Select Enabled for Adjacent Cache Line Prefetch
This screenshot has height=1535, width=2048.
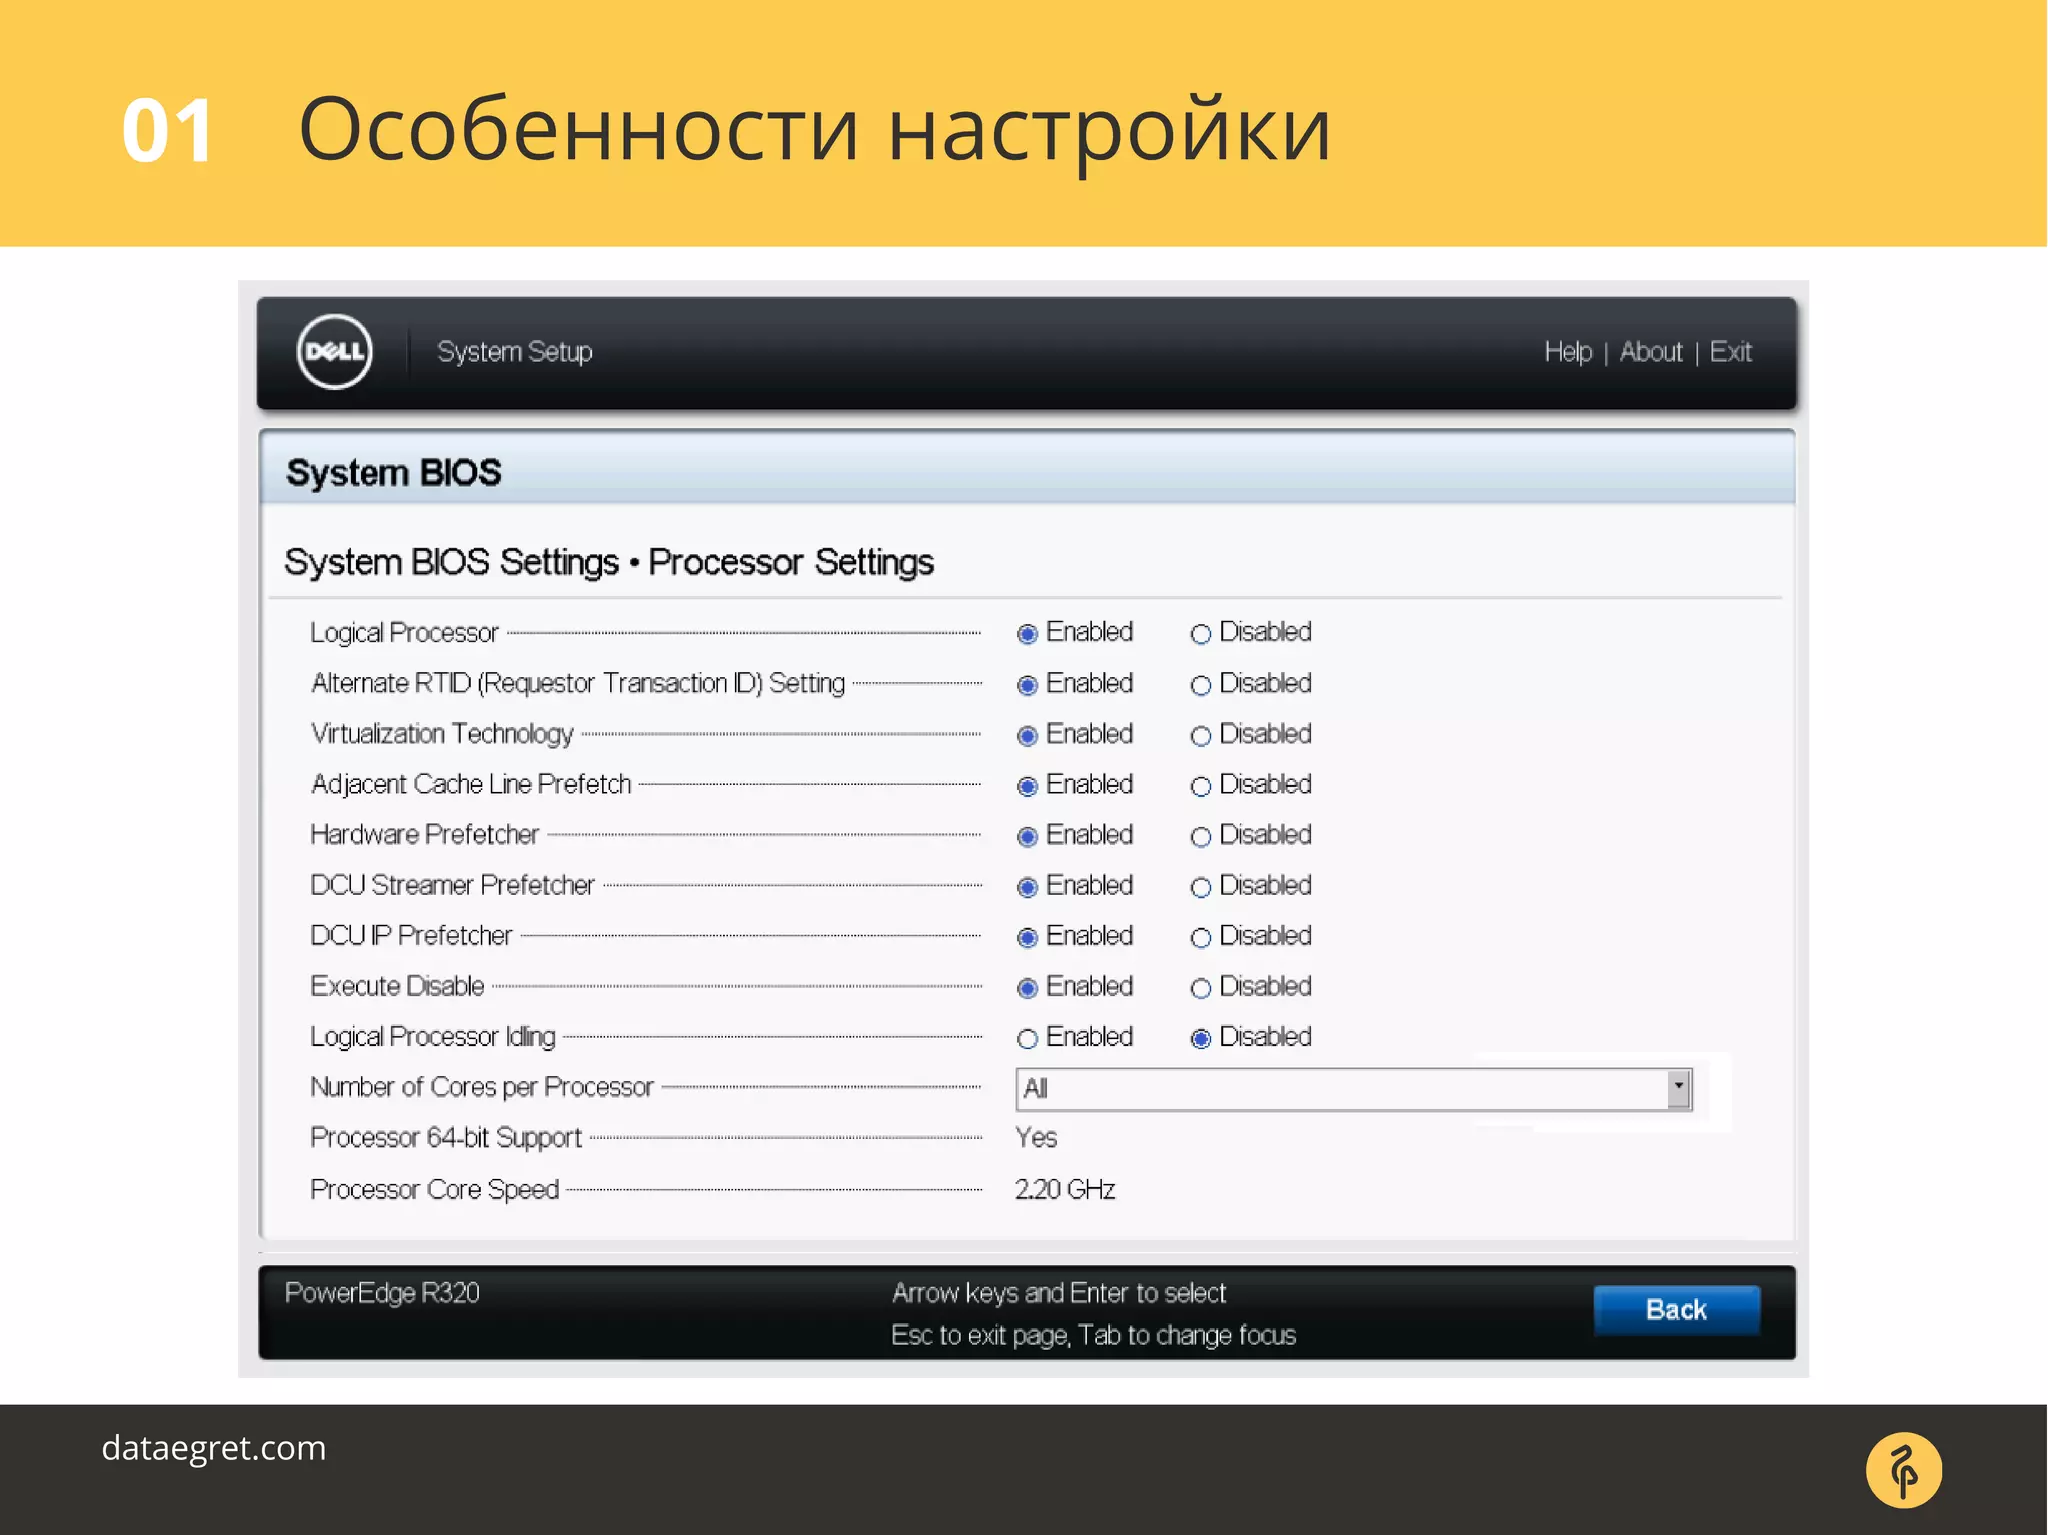coord(1027,786)
